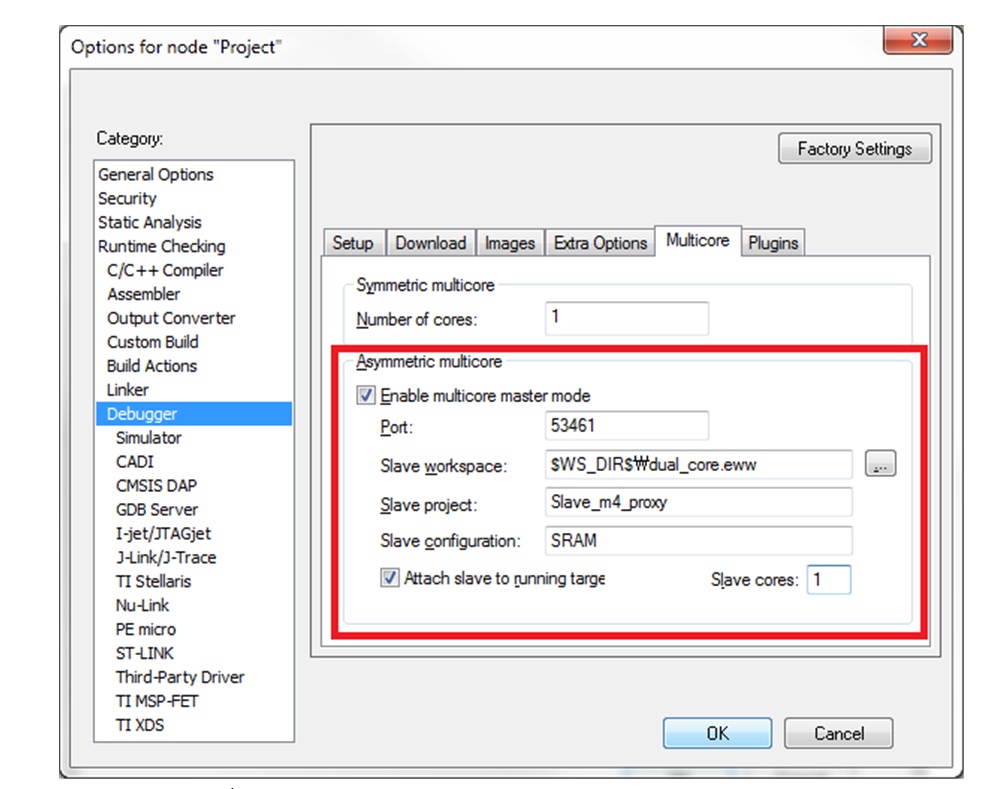
Task: Select C/C++ Compiler in category list
Action: 165,270
